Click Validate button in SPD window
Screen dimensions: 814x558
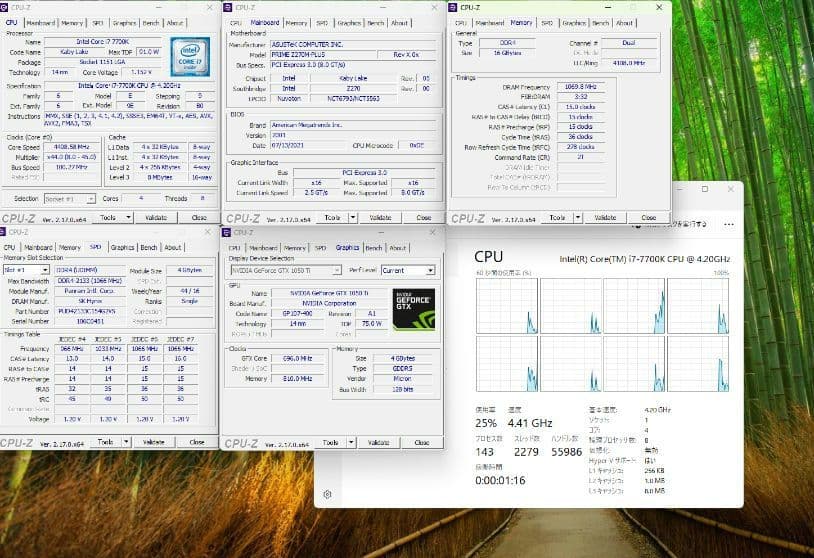coord(154,442)
